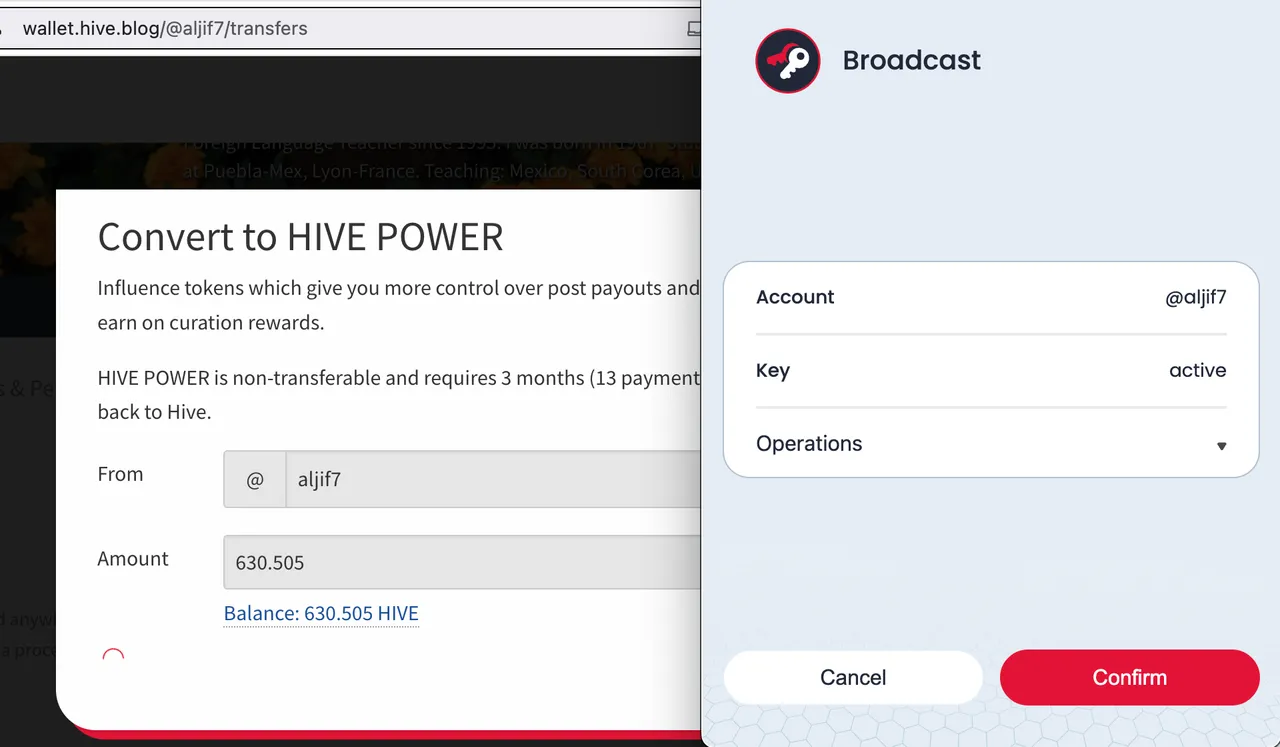Click the Key label in Keychain
Image resolution: width=1280 pixels, height=747 pixels.
[x=773, y=371]
